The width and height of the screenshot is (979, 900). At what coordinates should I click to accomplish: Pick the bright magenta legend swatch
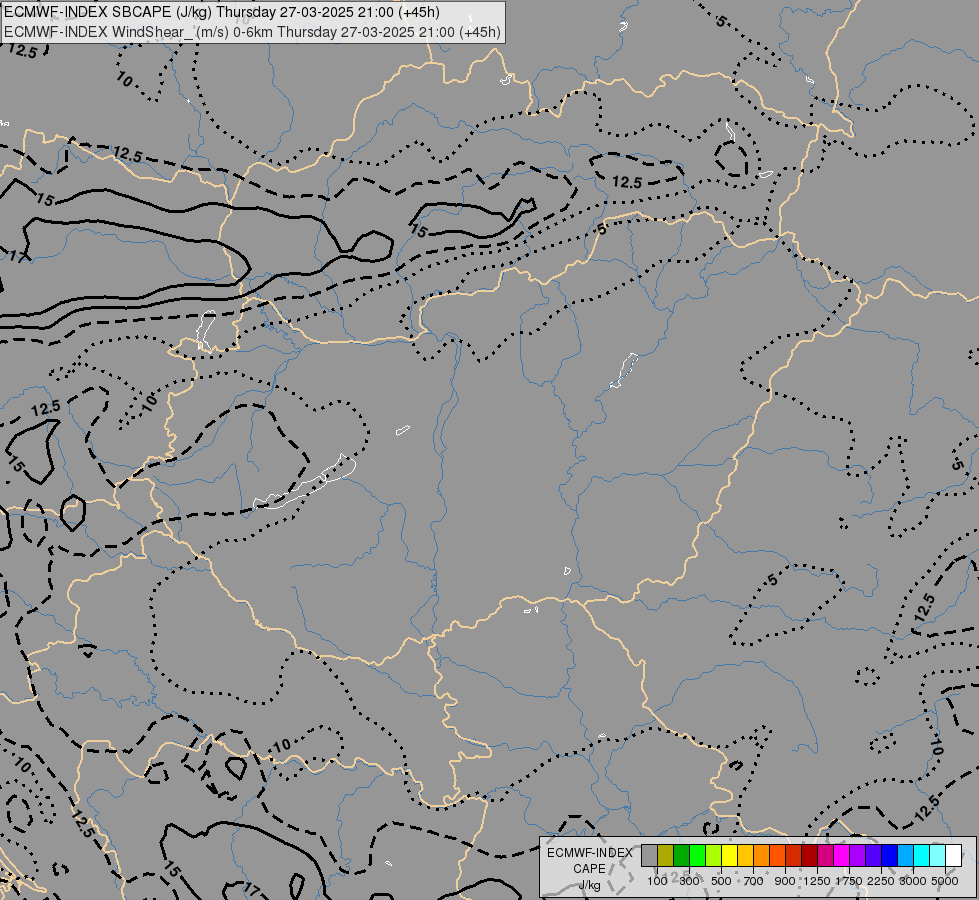click(x=841, y=856)
